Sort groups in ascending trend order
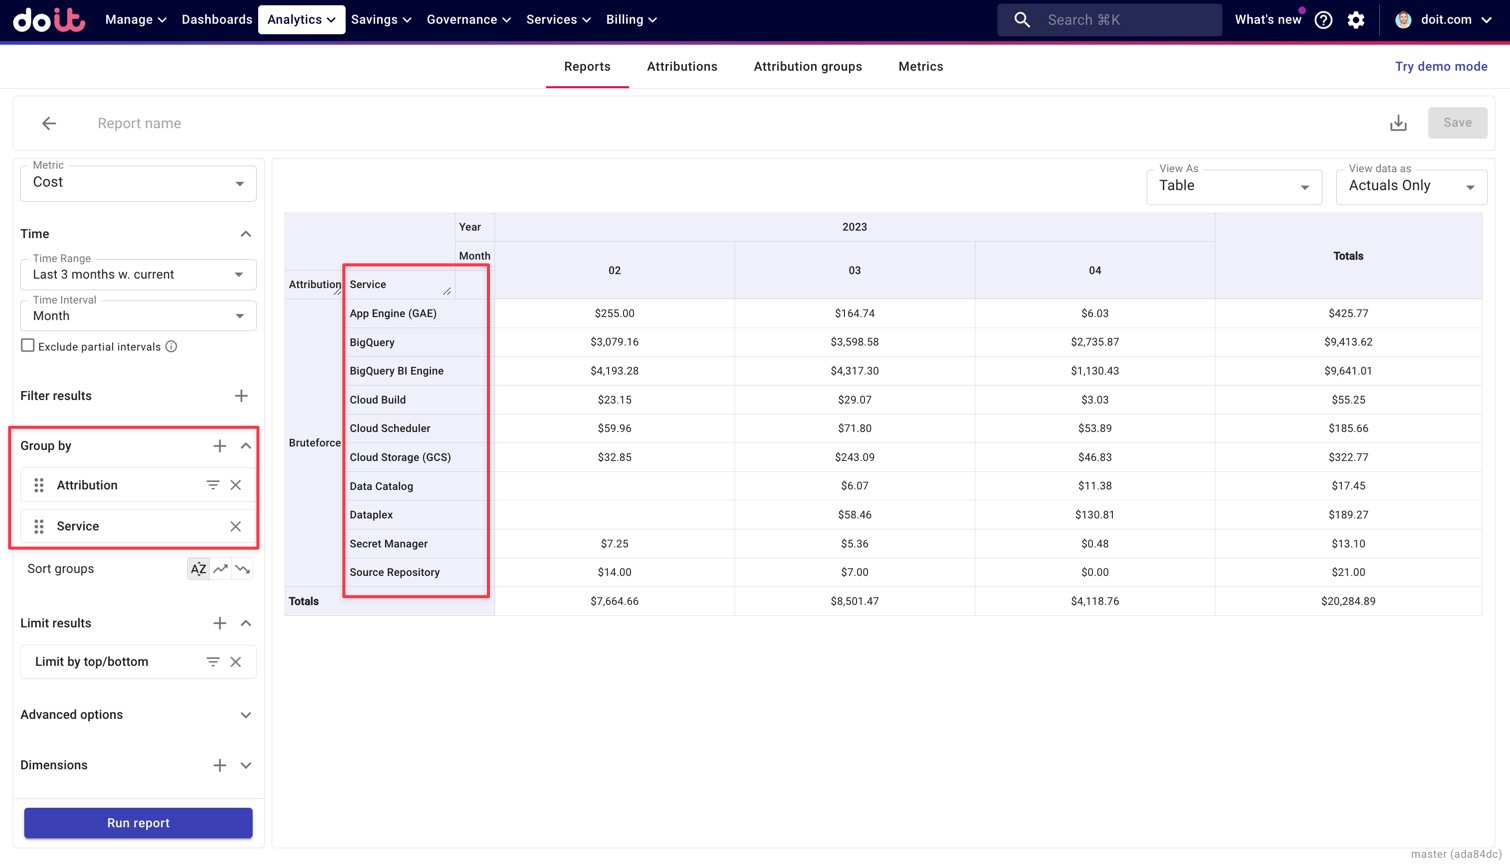This screenshot has width=1510, height=864. pos(221,569)
